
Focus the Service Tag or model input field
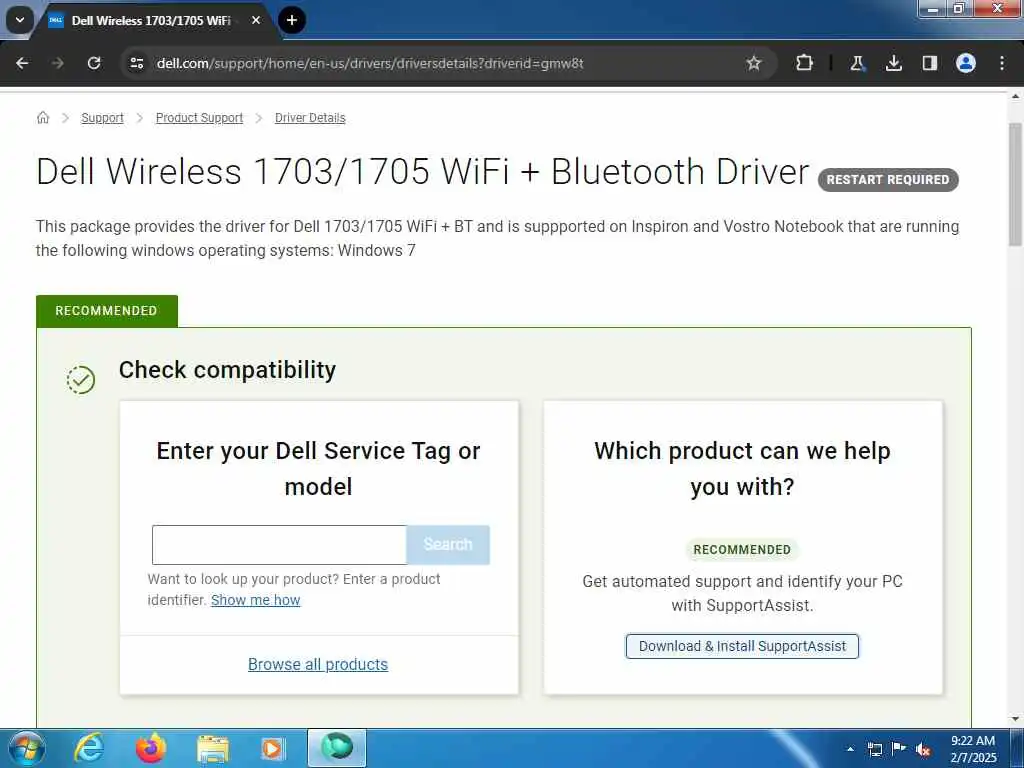[280, 545]
